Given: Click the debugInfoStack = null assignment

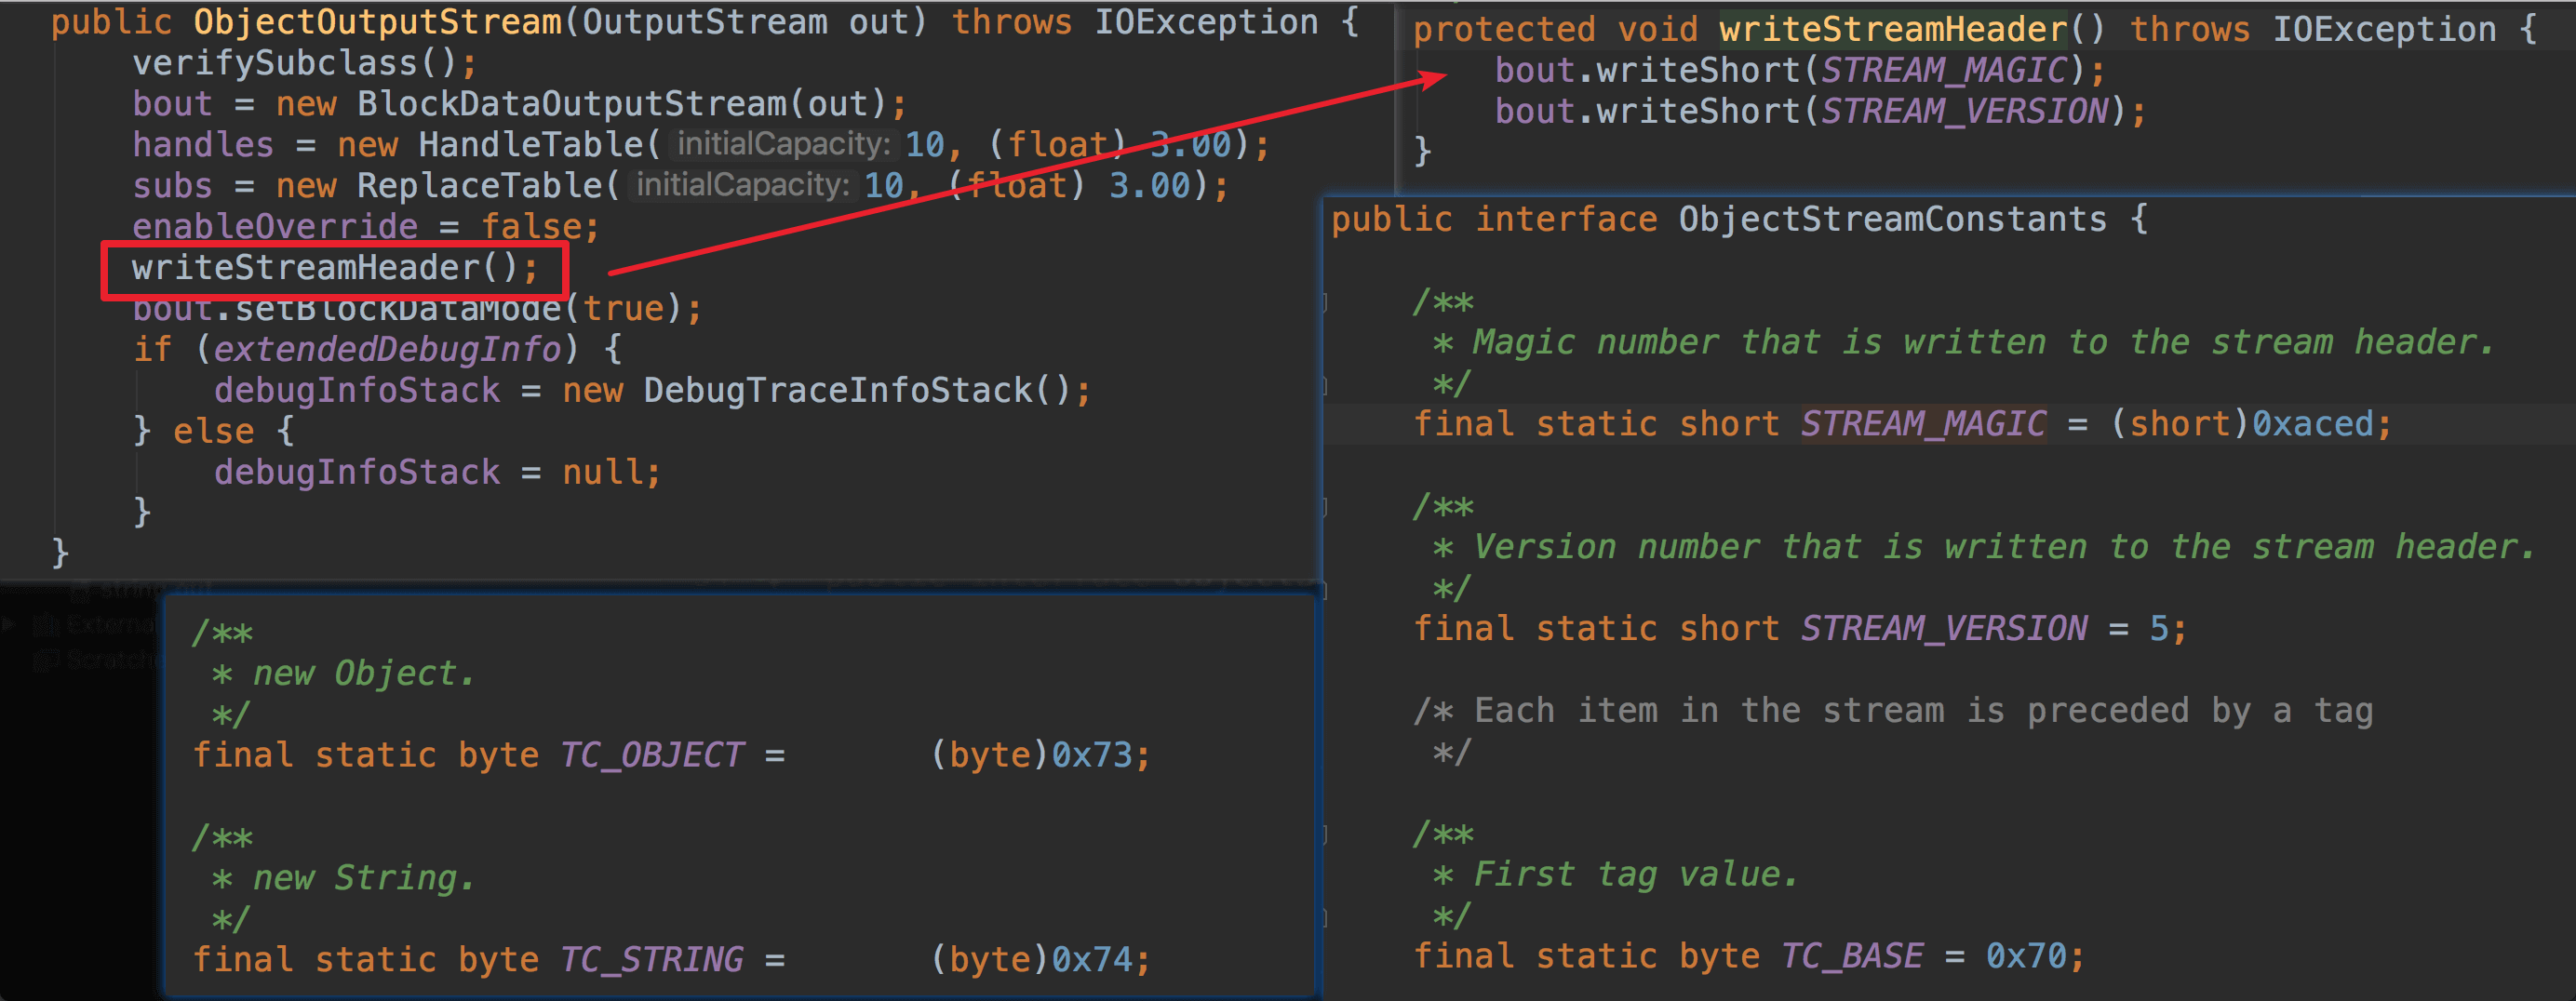Looking at the screenshot, I should coord(437,473).
